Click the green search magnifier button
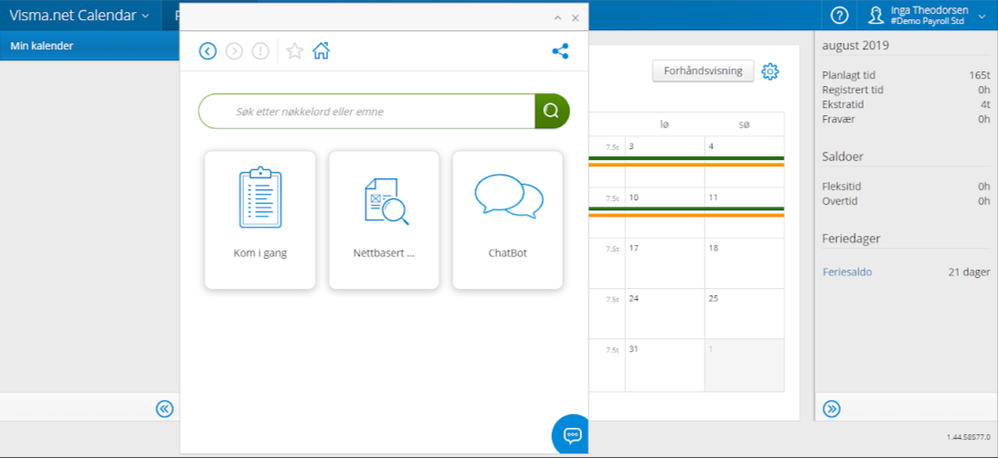Screen dimensions: 998x458 [x=551, y=111]
